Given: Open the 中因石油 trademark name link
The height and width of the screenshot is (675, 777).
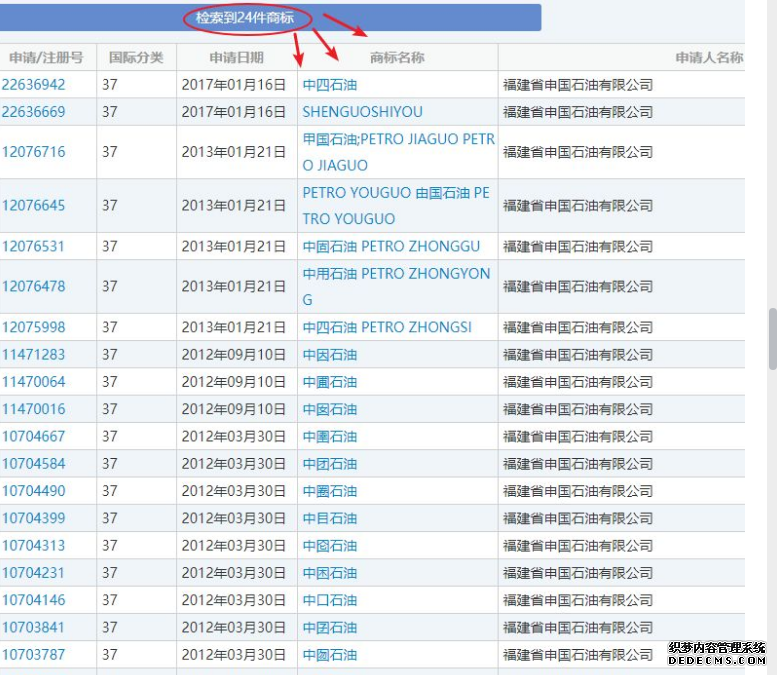Looking at the screenshot, I should [330, 355].
